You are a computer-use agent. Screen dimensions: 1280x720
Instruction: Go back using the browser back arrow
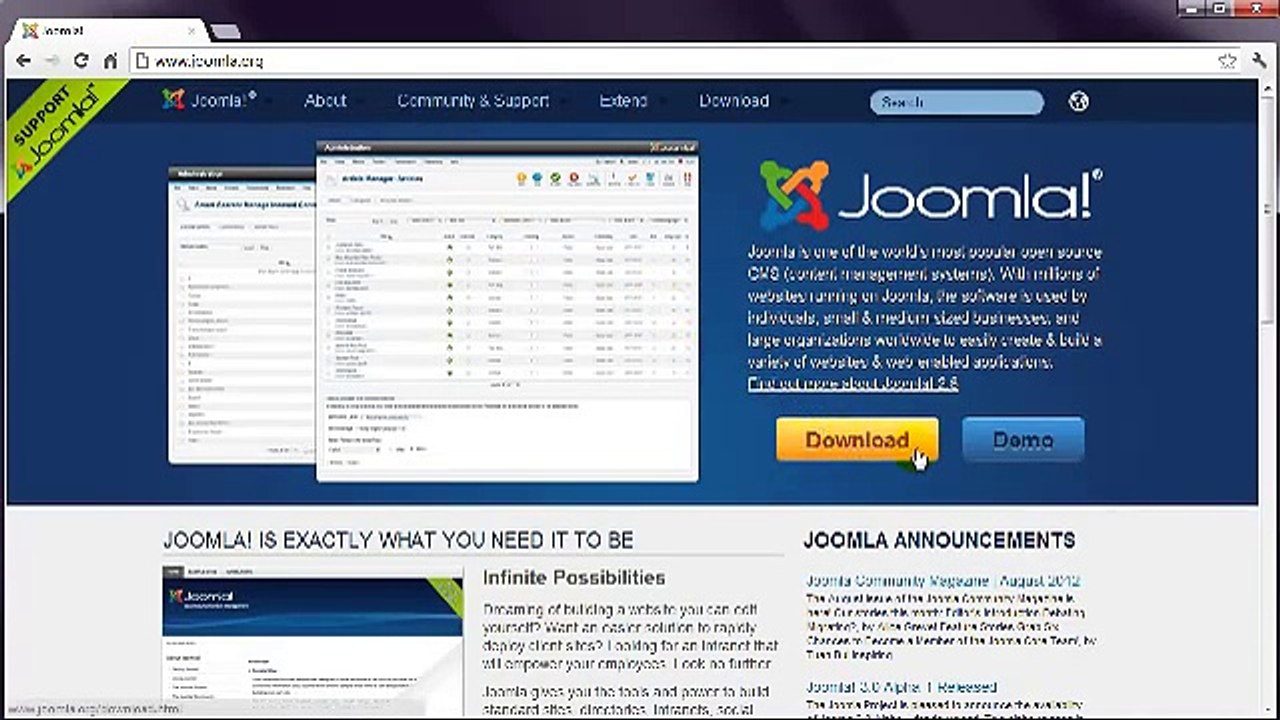point(23,61)
